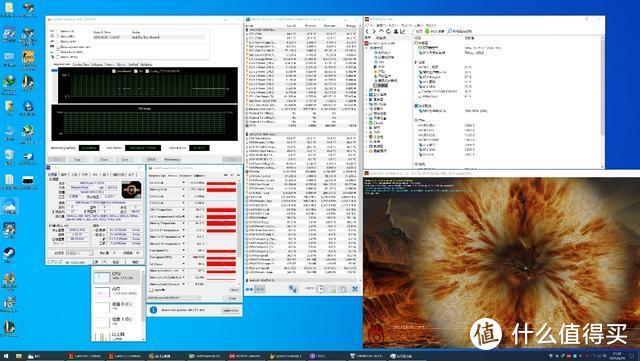Click GPU-Z sensor list vertical scrollbar
This screenshot has height=361, width=640.
(x=239, y=233)
